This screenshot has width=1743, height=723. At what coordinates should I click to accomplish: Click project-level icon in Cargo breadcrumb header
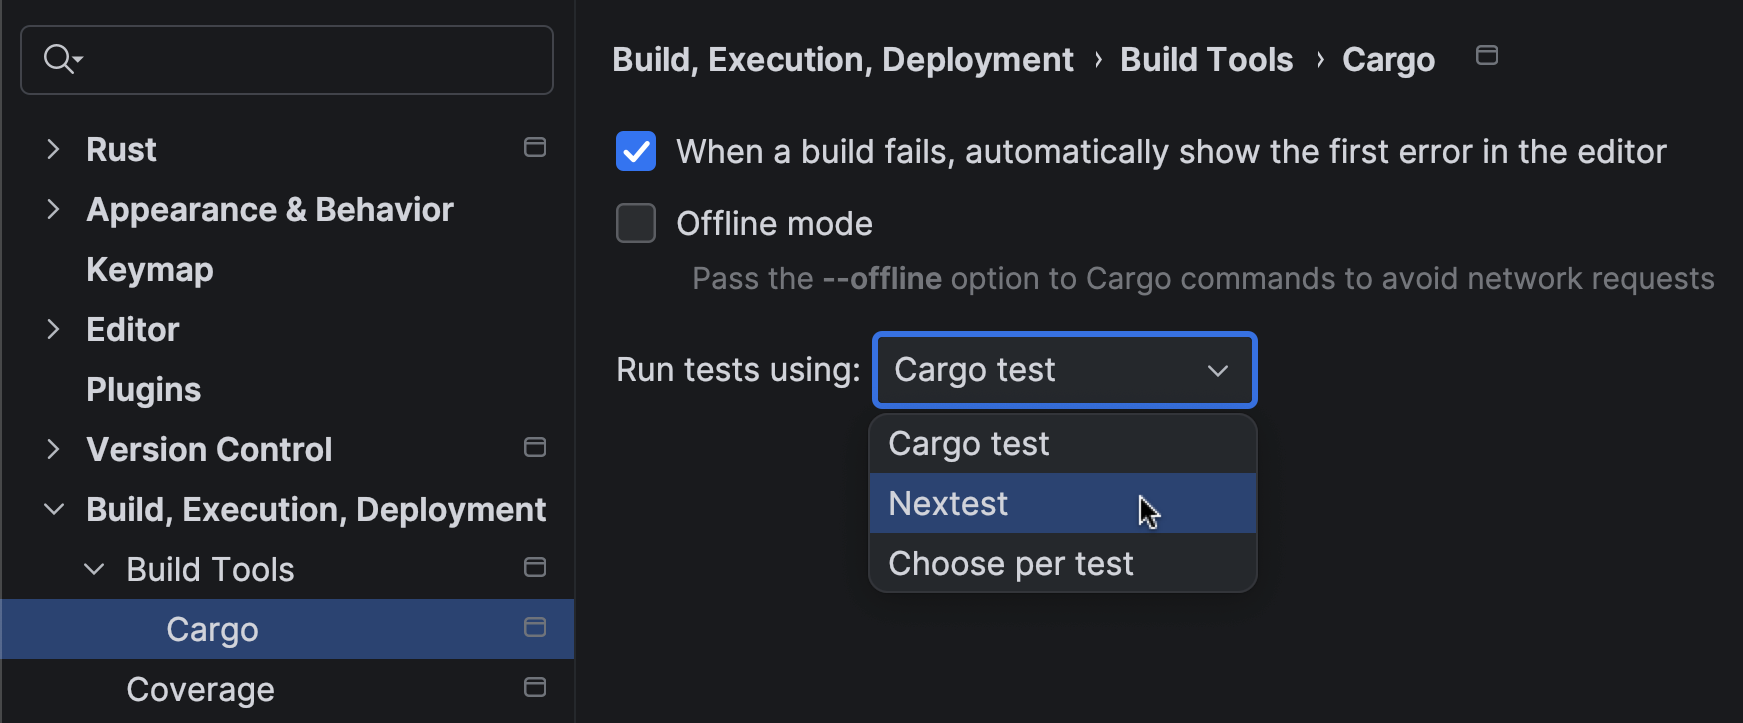click(1487, 56)
